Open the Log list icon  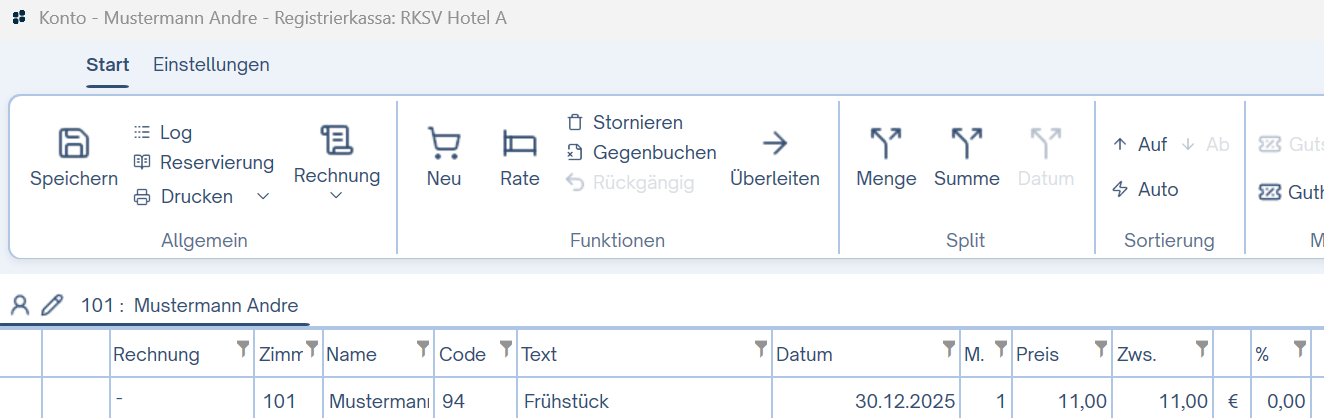point(142,132)
